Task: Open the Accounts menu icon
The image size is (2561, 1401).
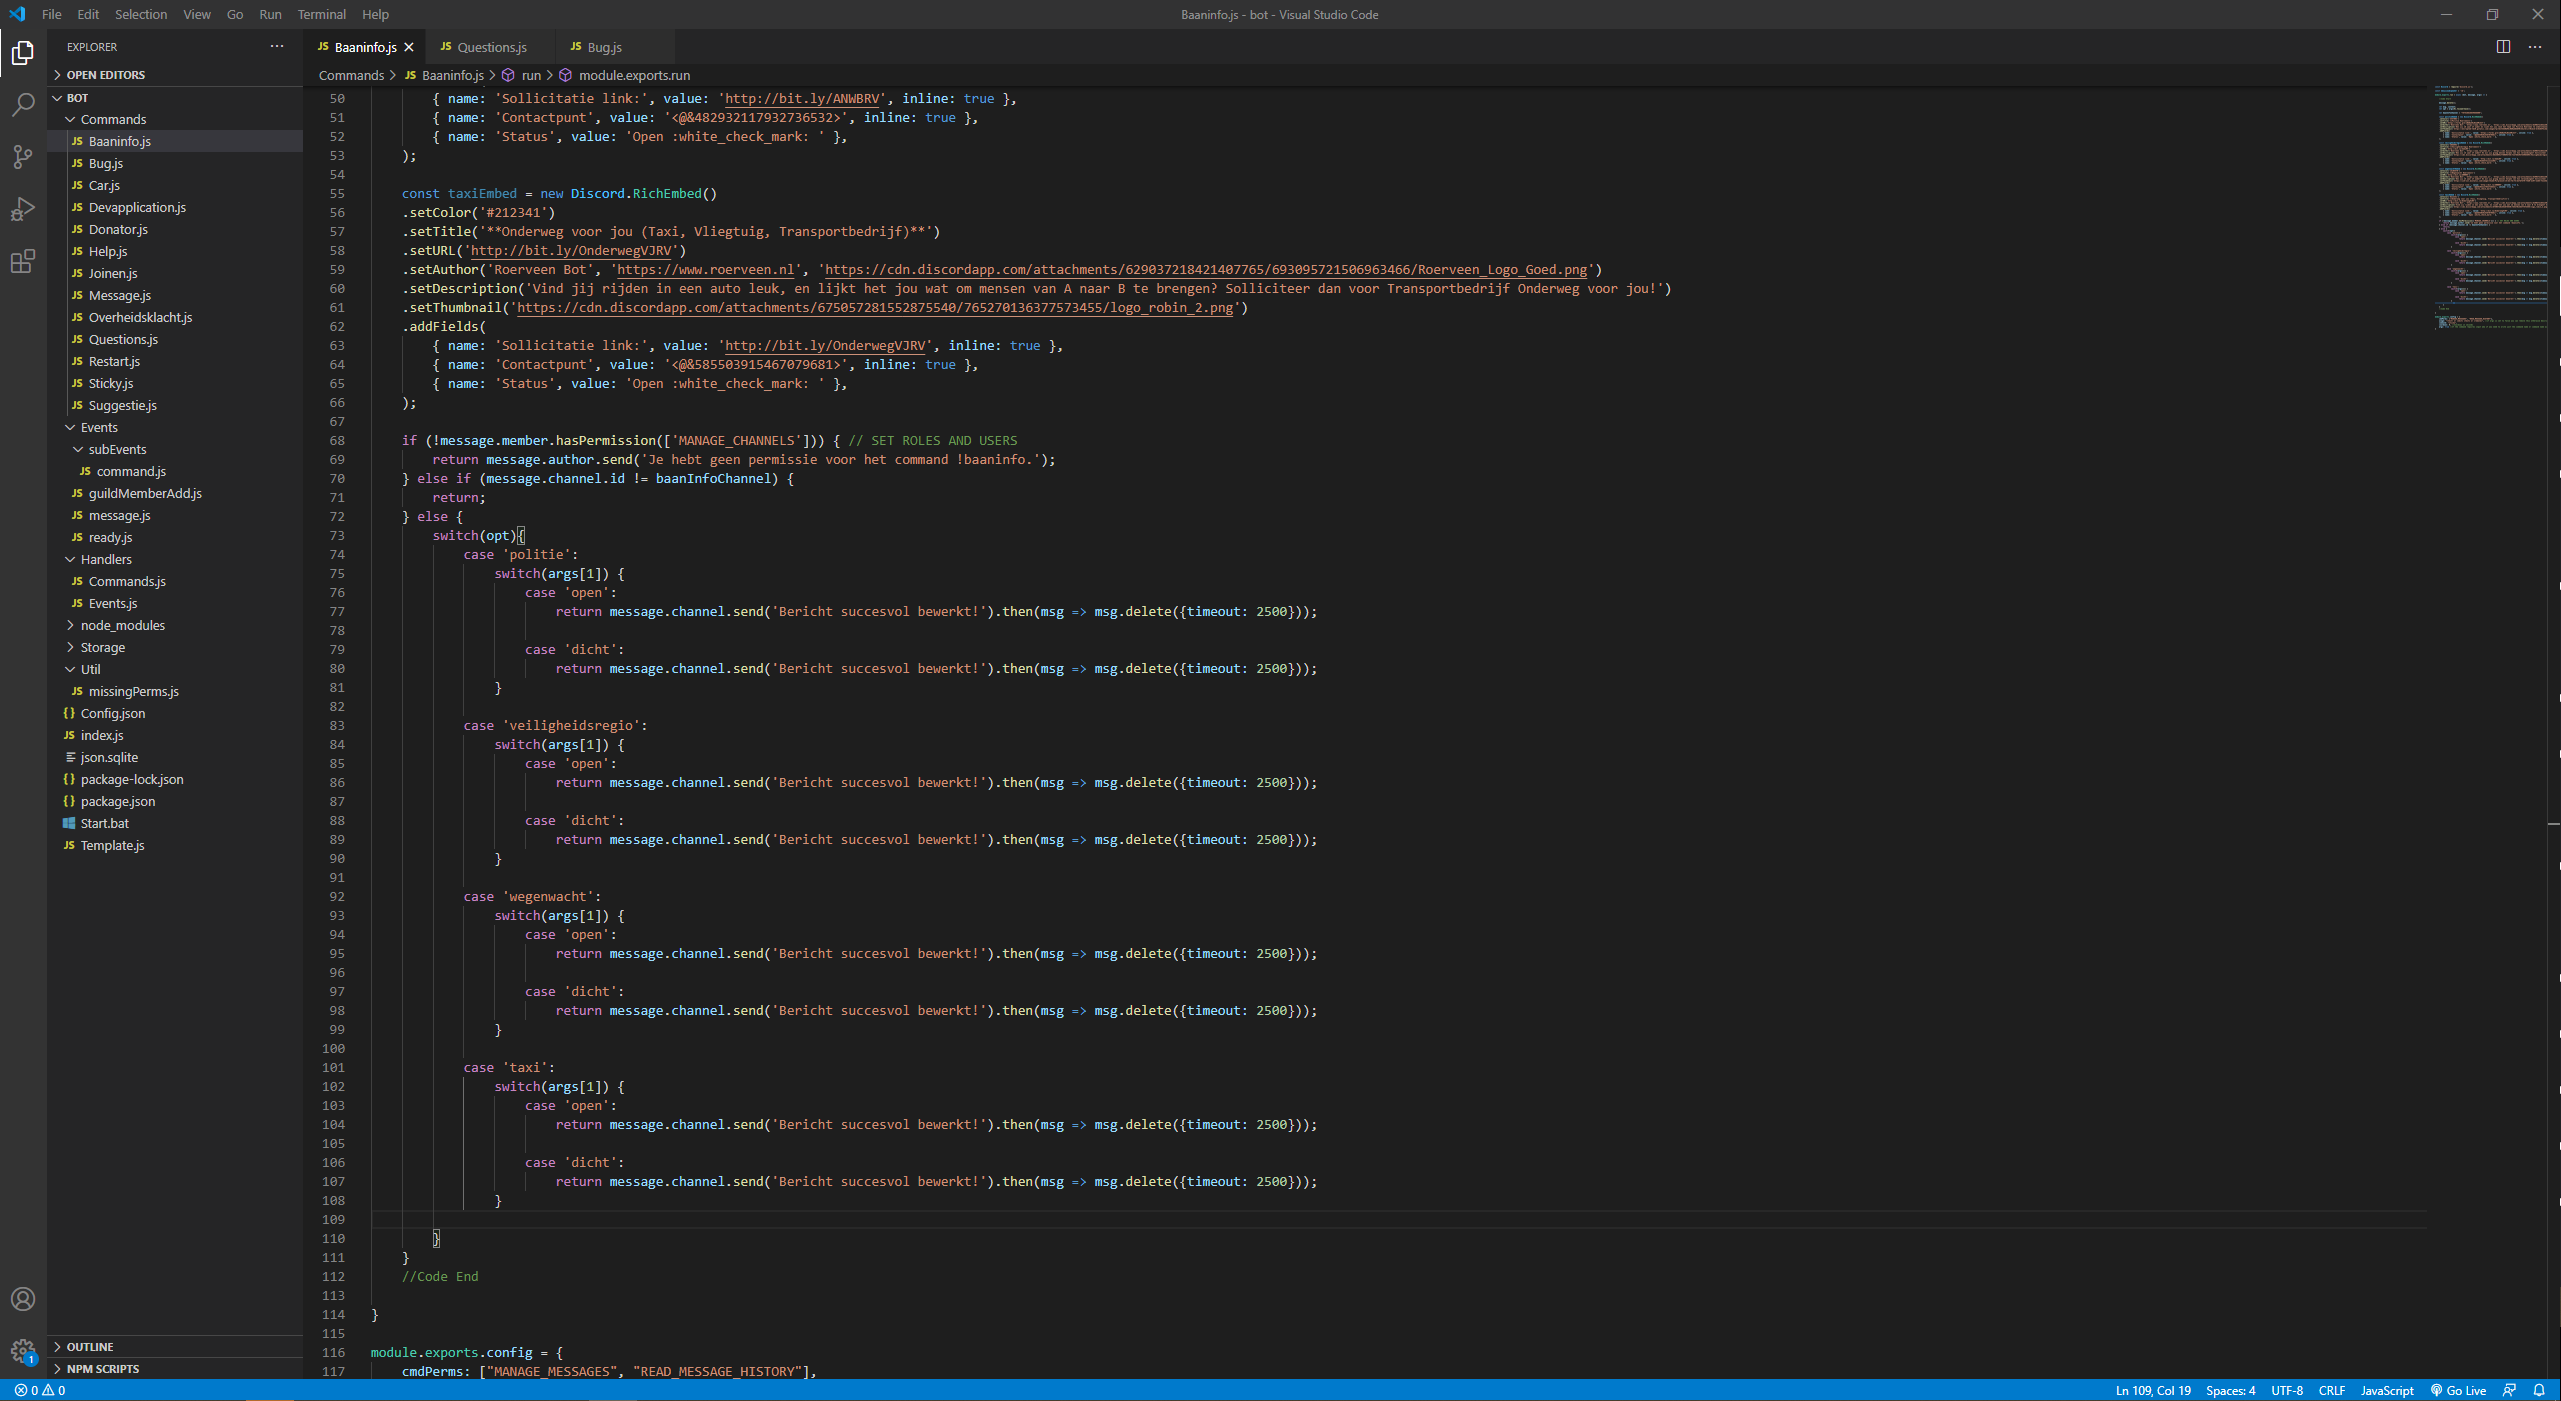Action: coord(23,1299)
